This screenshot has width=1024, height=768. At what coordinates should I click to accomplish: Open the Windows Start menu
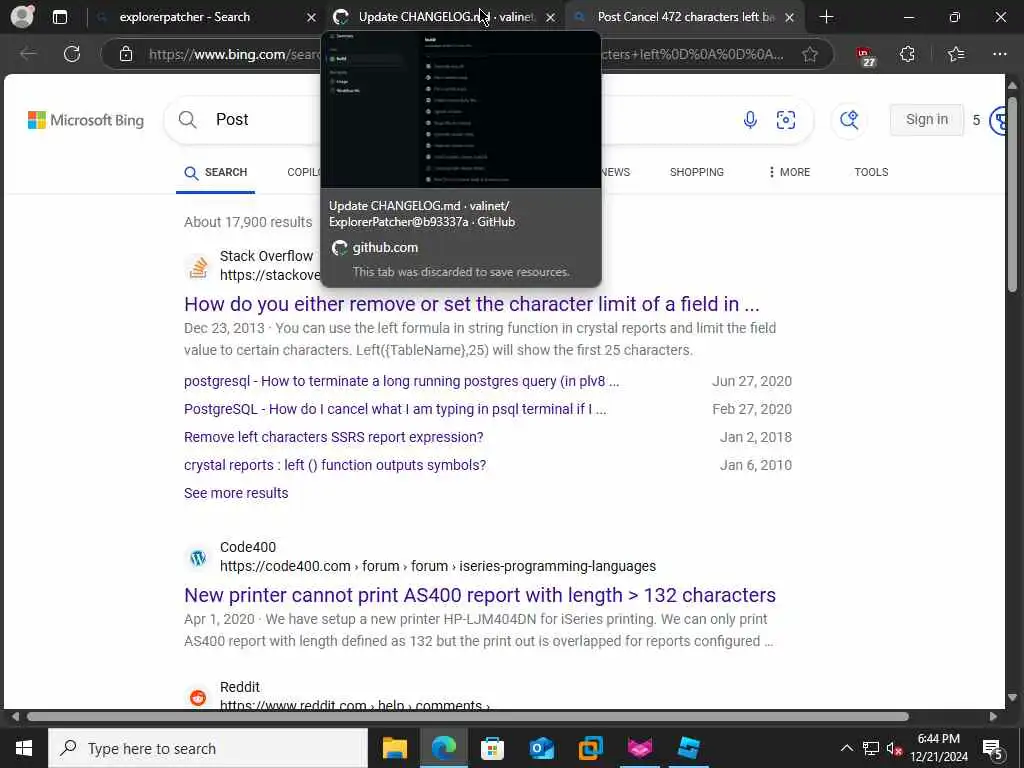tap(24, 748)
